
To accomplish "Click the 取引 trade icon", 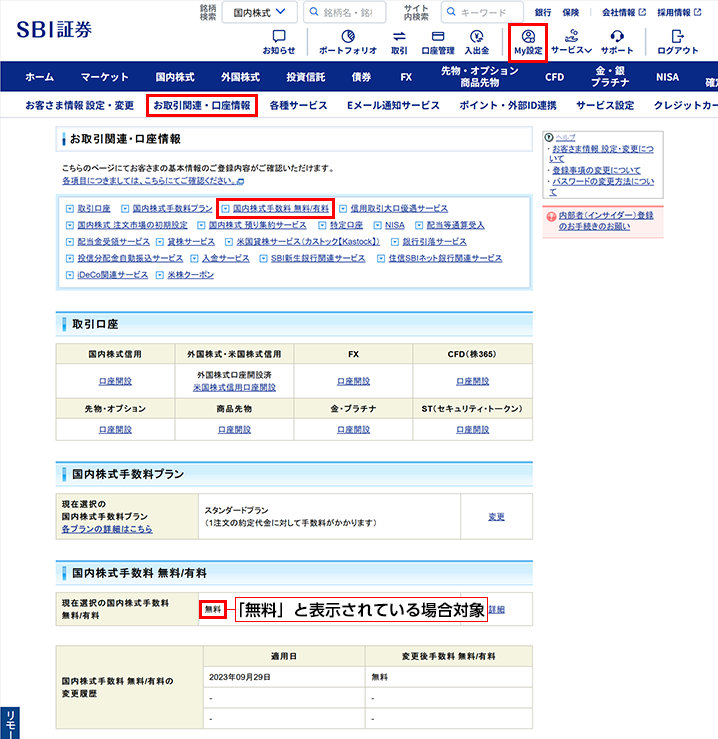I will tap(399, 42).
